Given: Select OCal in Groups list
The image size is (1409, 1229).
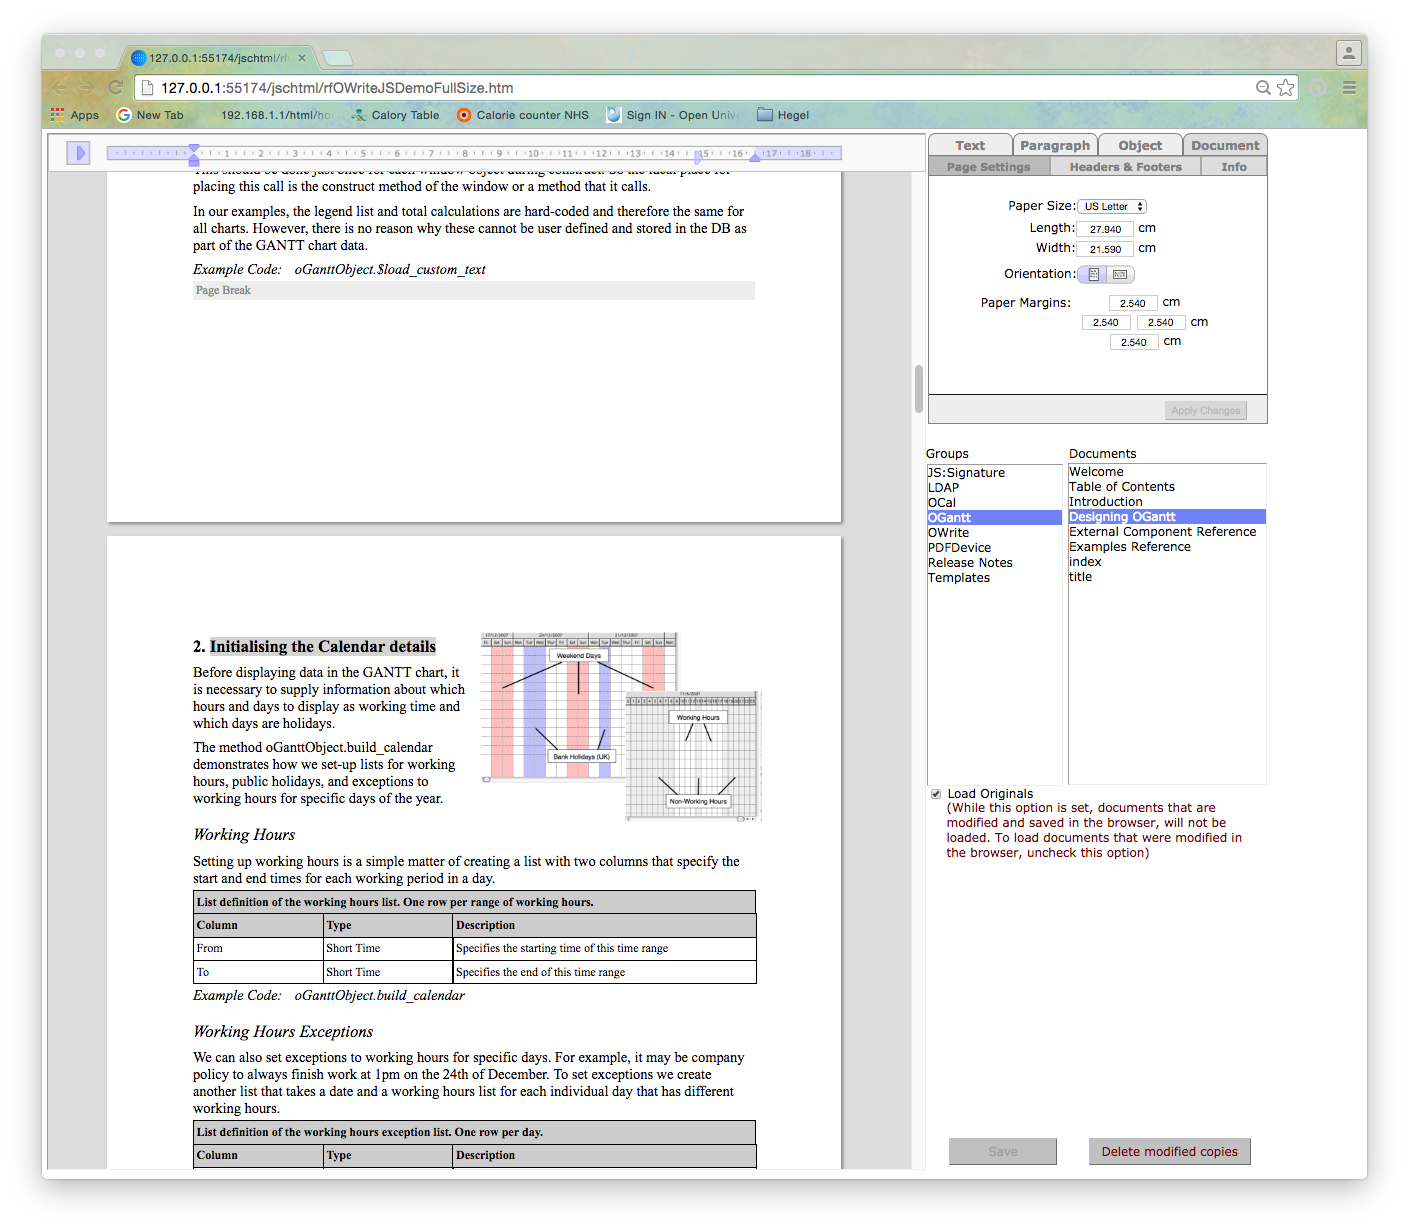Looking at the screenshot, I should pos(994,502).
